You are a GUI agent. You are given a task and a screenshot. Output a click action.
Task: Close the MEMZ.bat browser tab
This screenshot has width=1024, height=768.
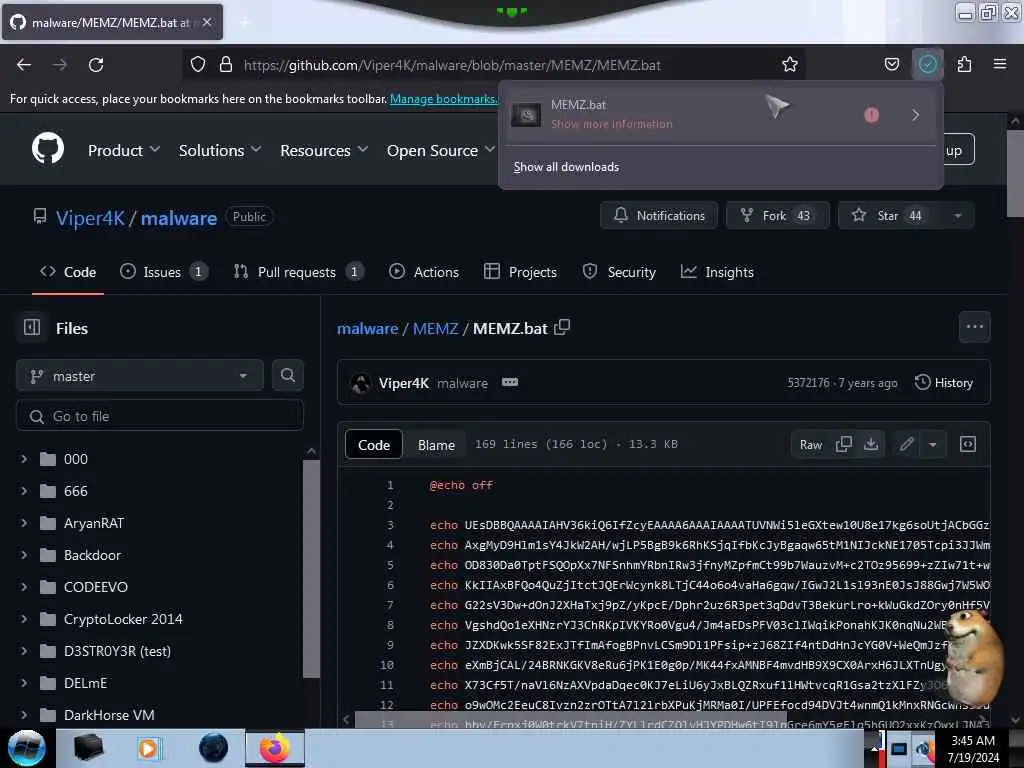(207, 22)
